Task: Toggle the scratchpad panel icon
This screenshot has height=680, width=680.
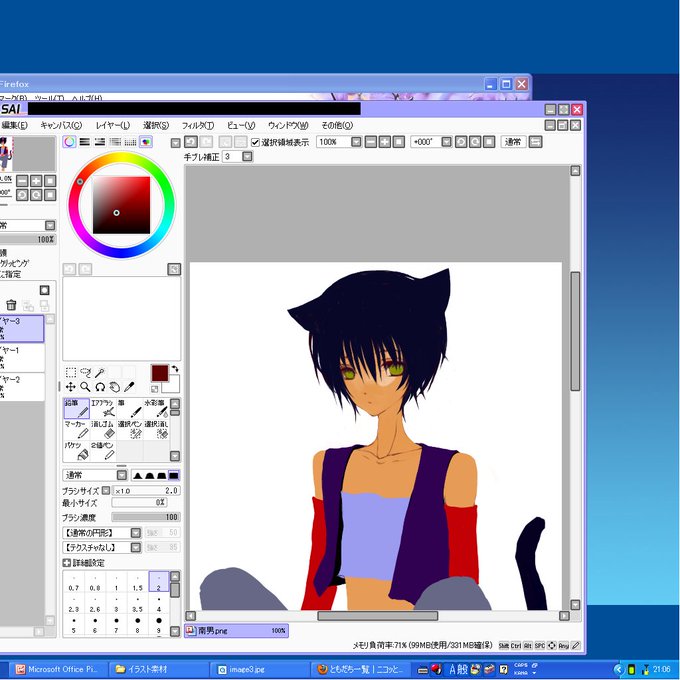Action: 146,142
